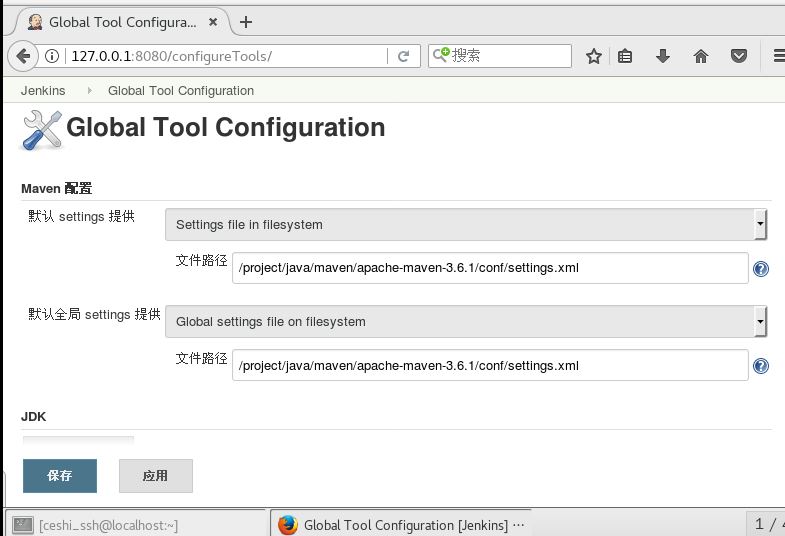Expand the breadcrumb arrow after Jenkins
This screenshot has width=785, height=536.
[88, 91]
